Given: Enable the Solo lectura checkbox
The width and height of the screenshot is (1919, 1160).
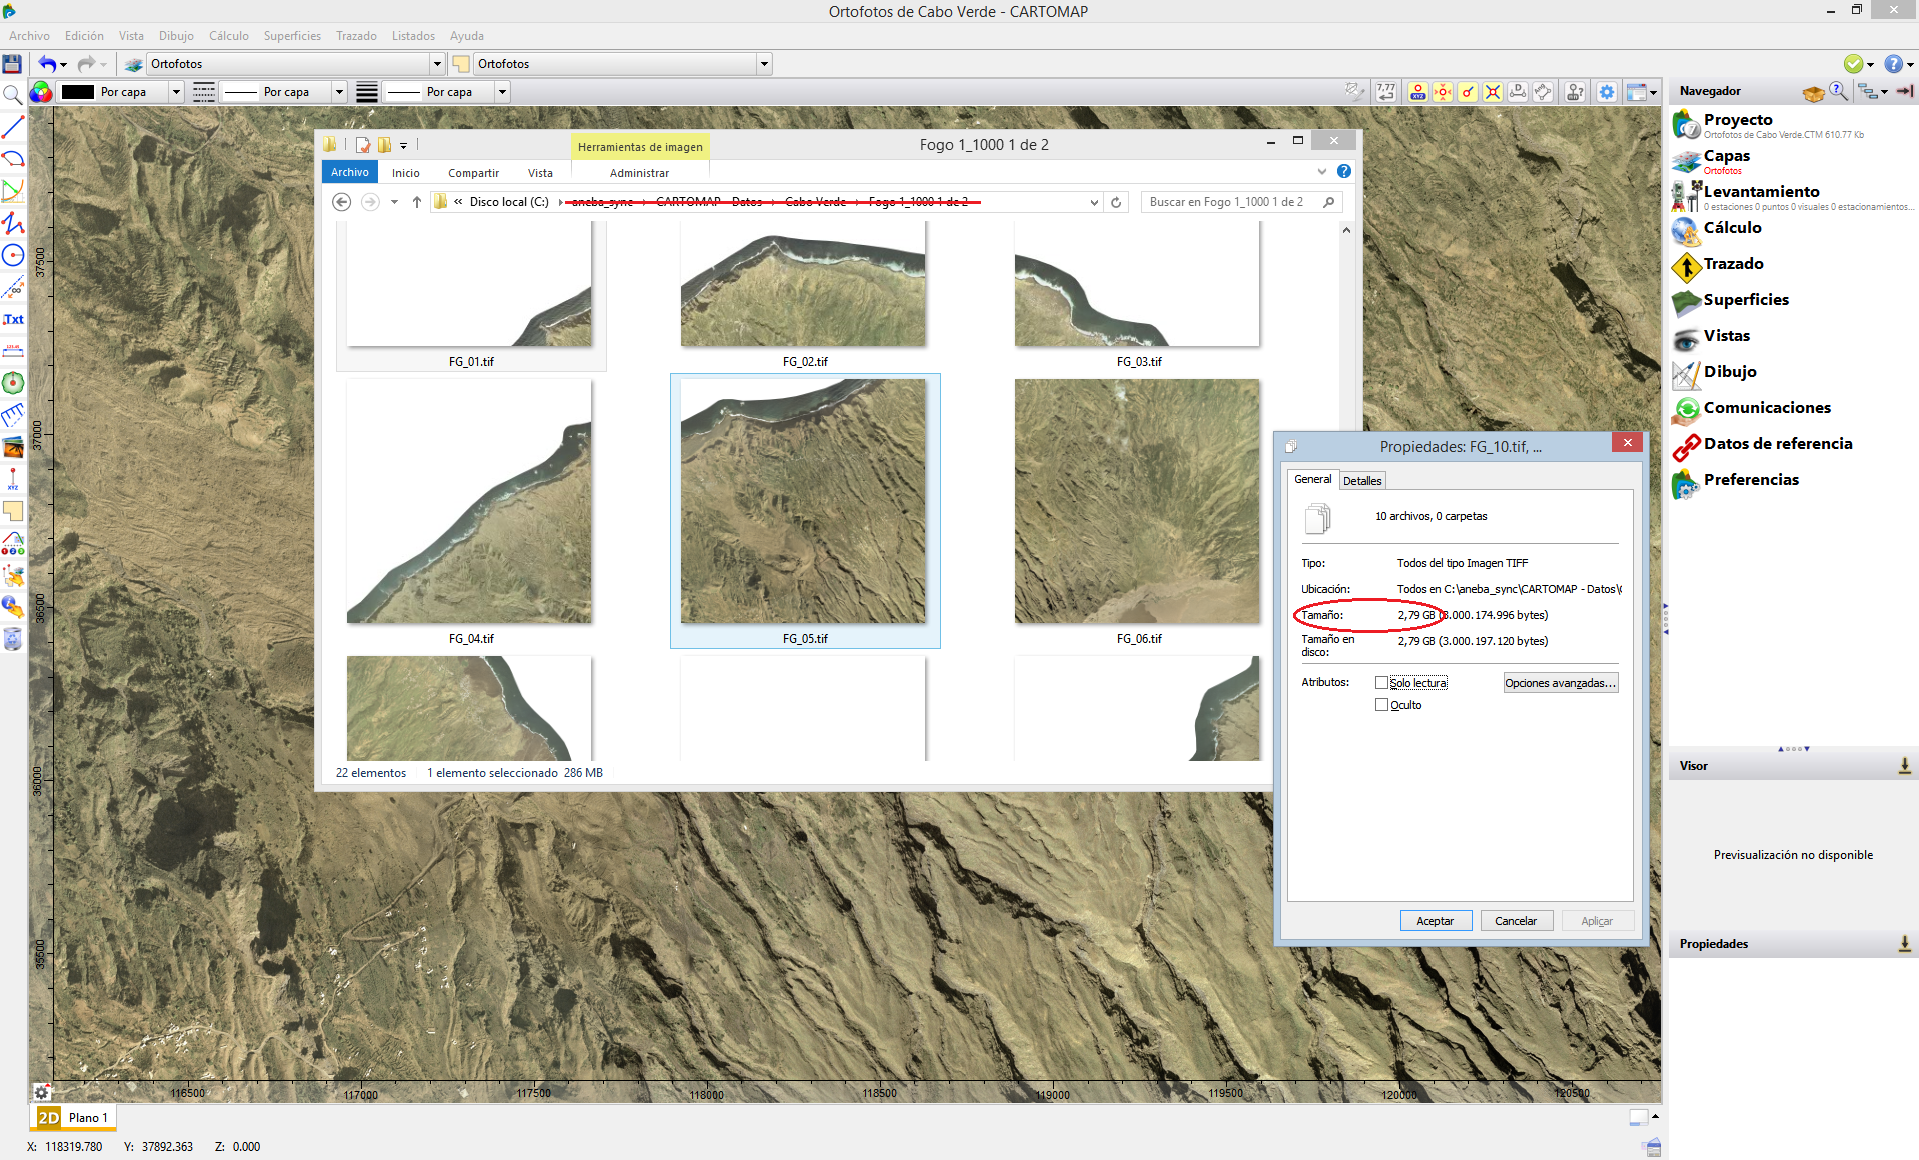Looking at the screenshot, I should click(x=1382, y=682).
